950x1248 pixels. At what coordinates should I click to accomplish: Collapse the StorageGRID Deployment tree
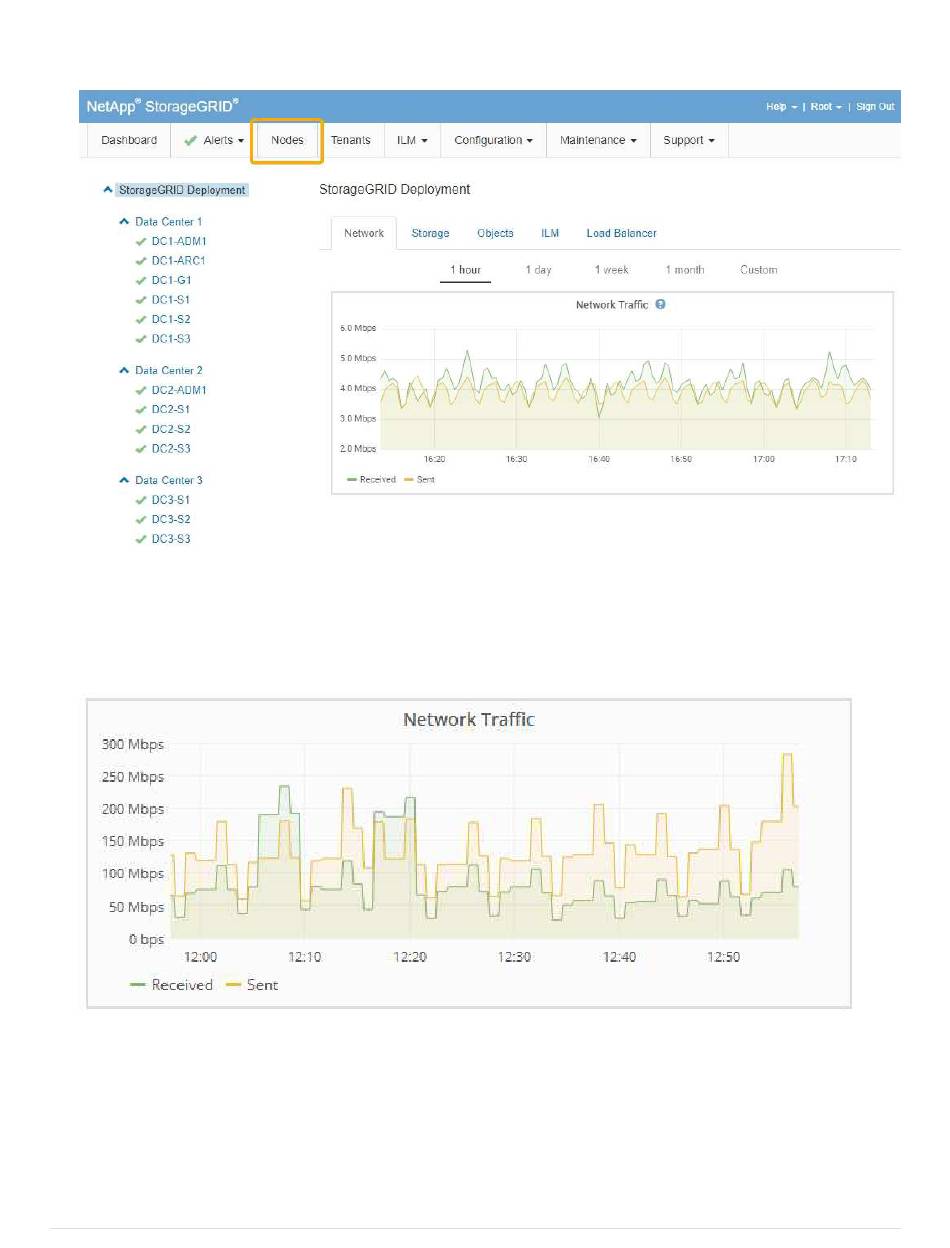click(x=108, y=190)
